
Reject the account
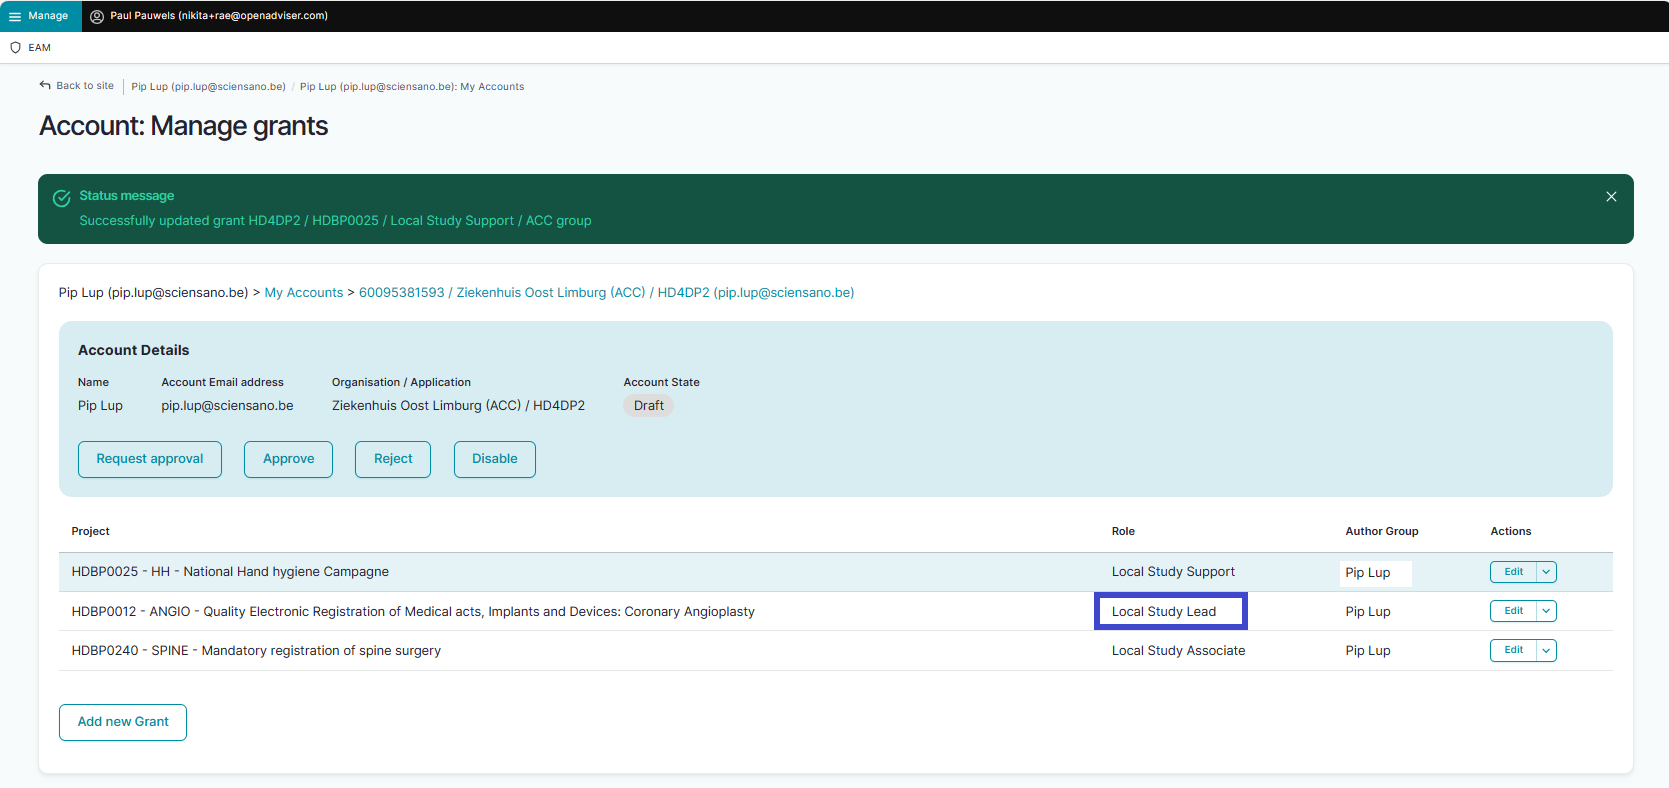point(393,459)
